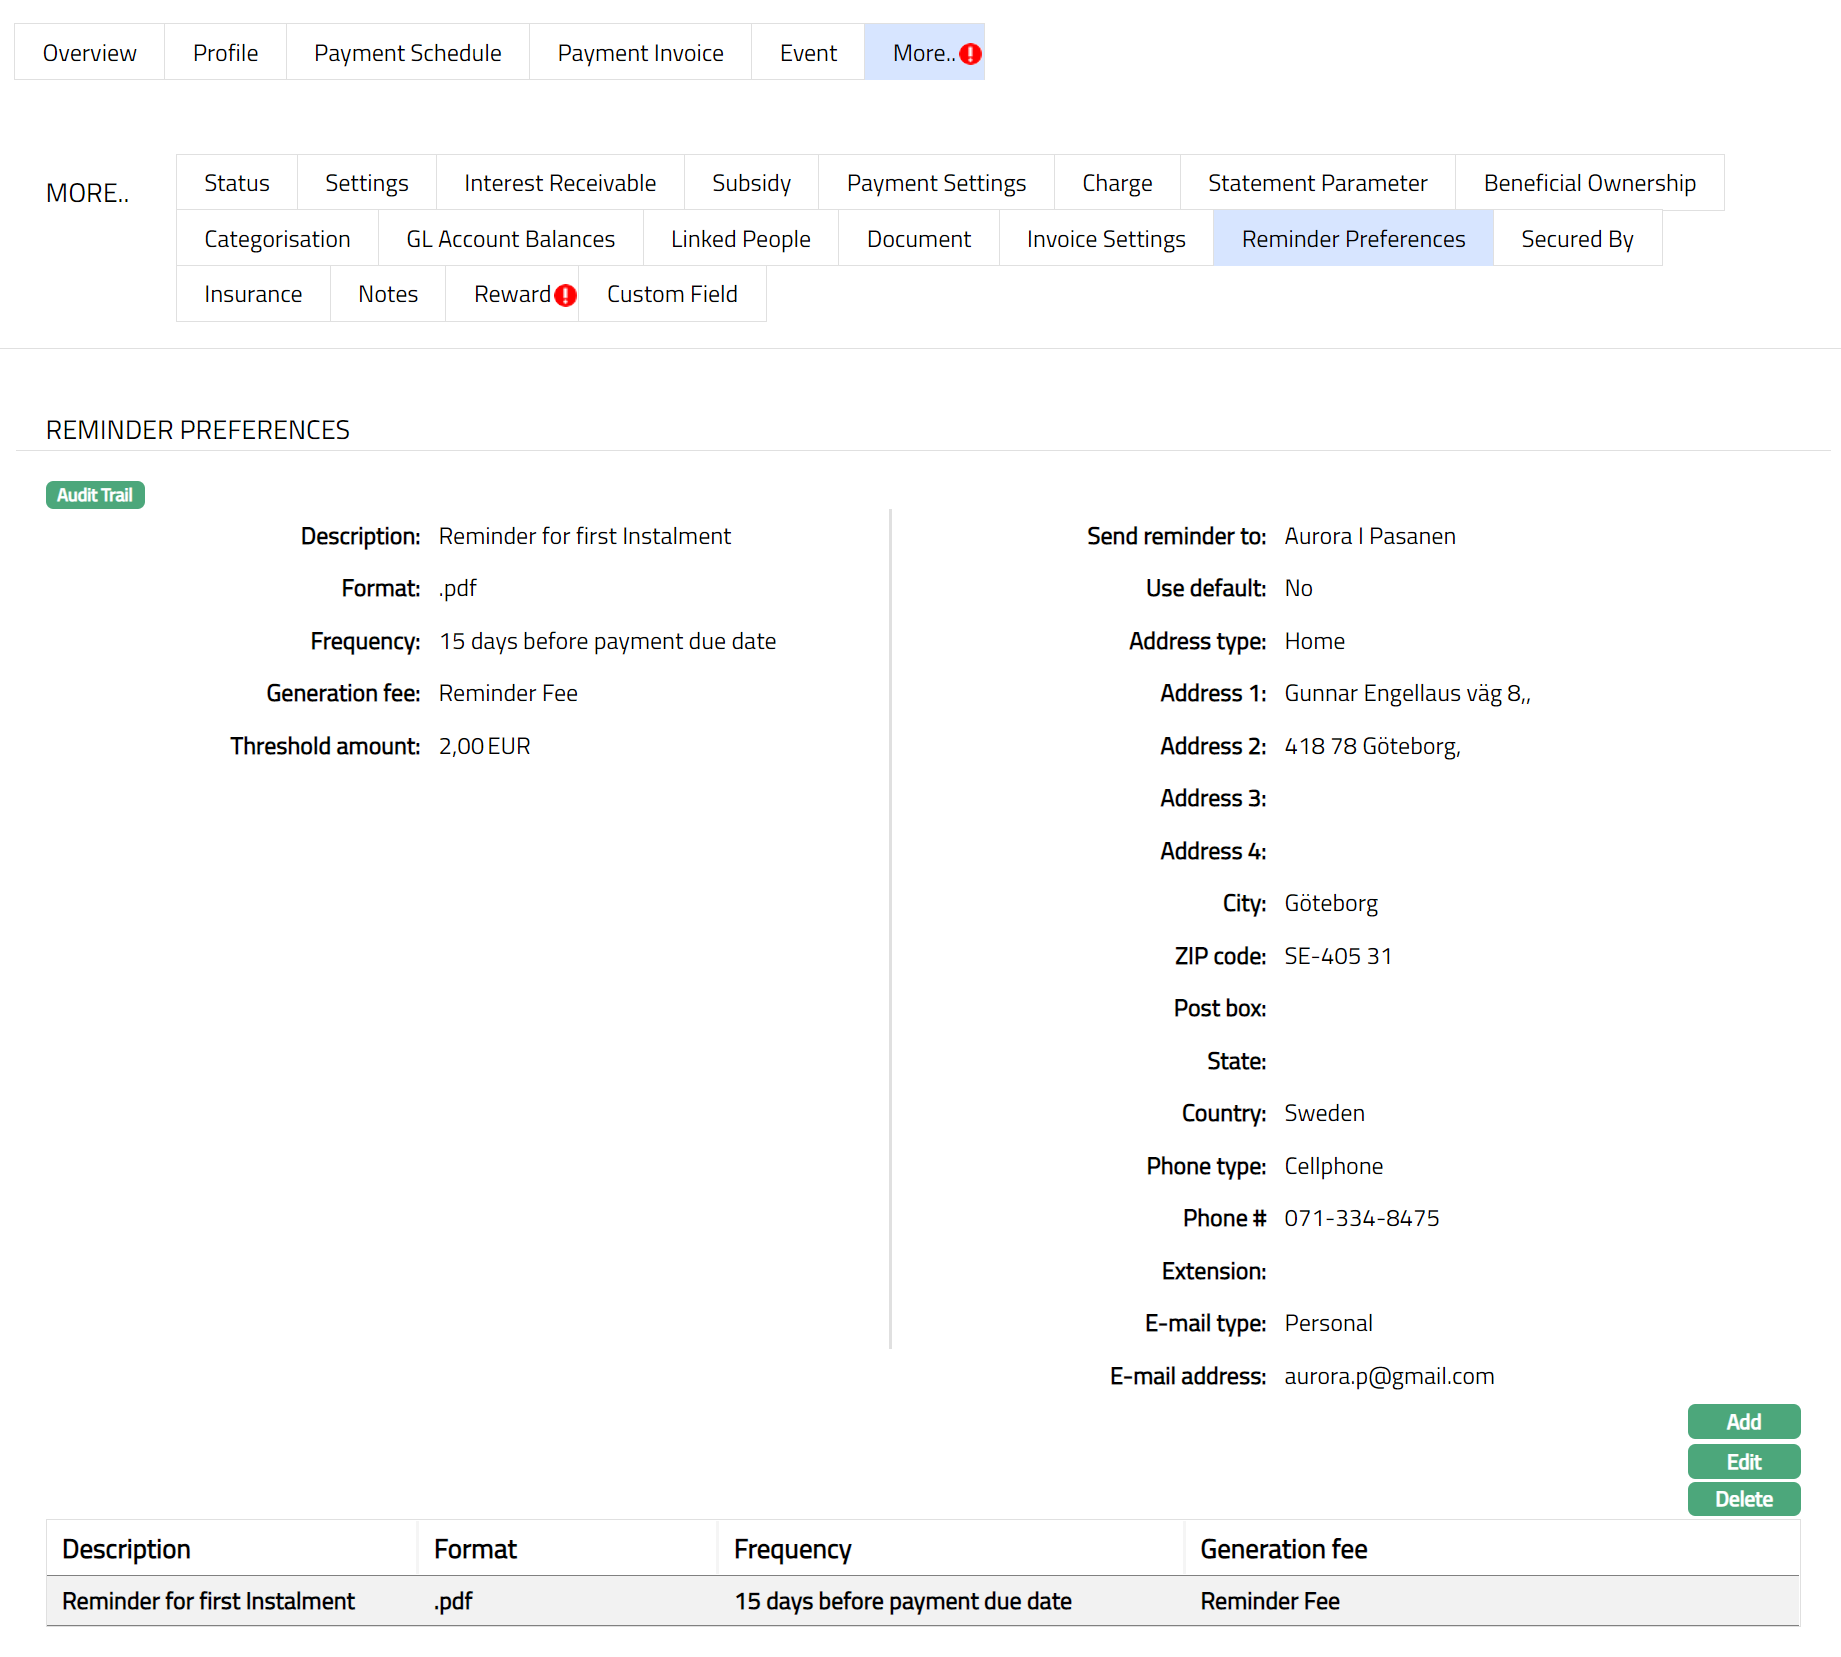Open the Invoice Settings sub-tab
Viewport: 1841px width, 1657px height.
pyautogui.click(x=1105, y=239)
